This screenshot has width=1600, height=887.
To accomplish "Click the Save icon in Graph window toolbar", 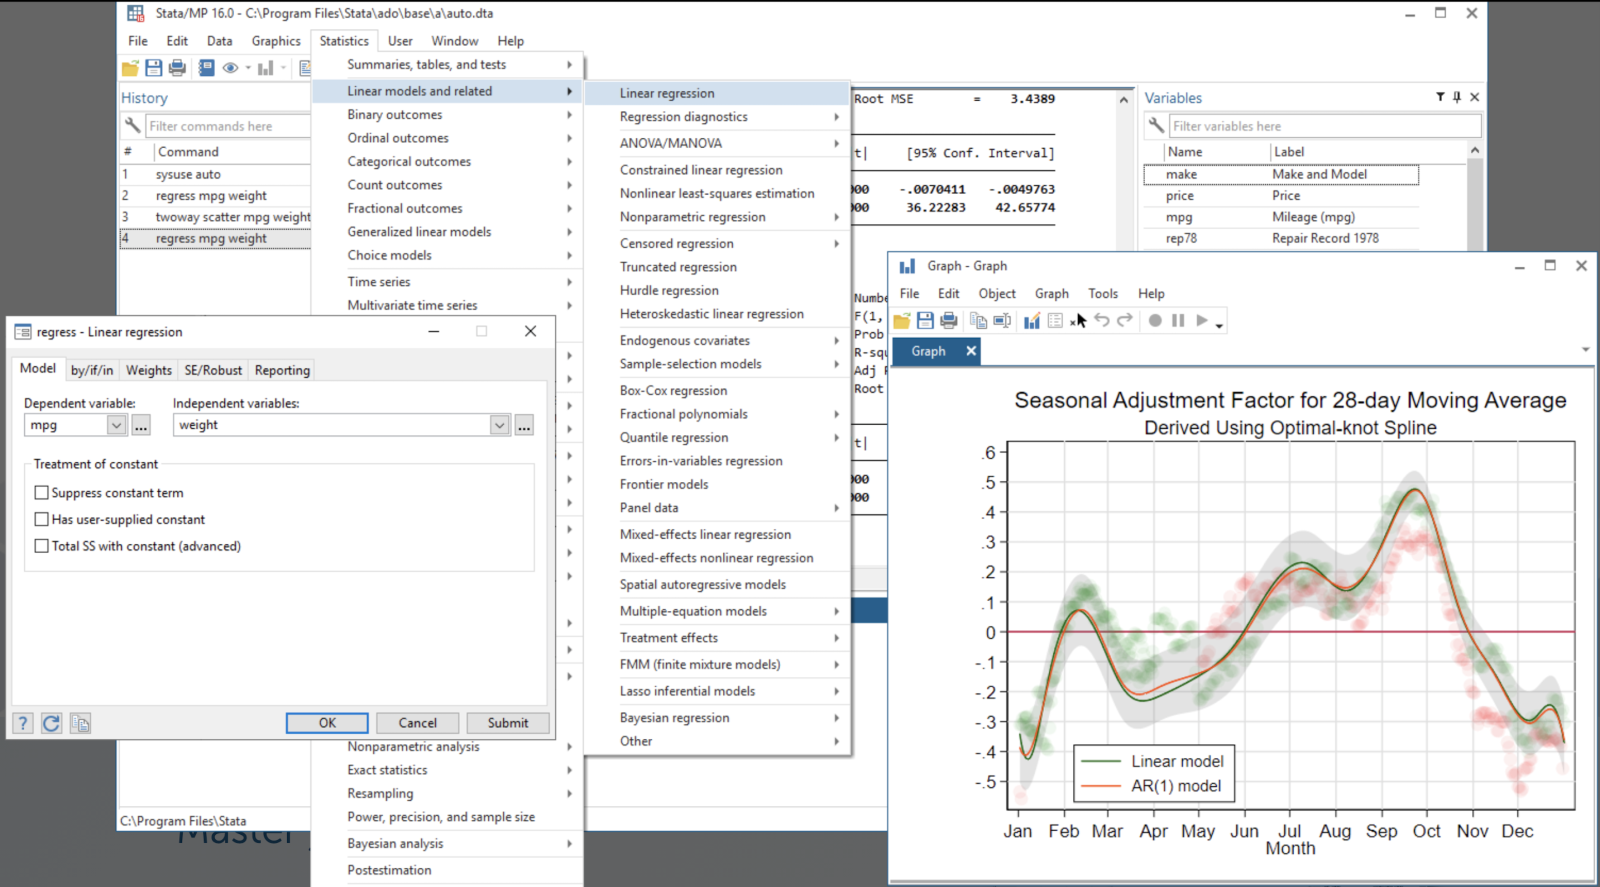I will click(x=925, y=321).
